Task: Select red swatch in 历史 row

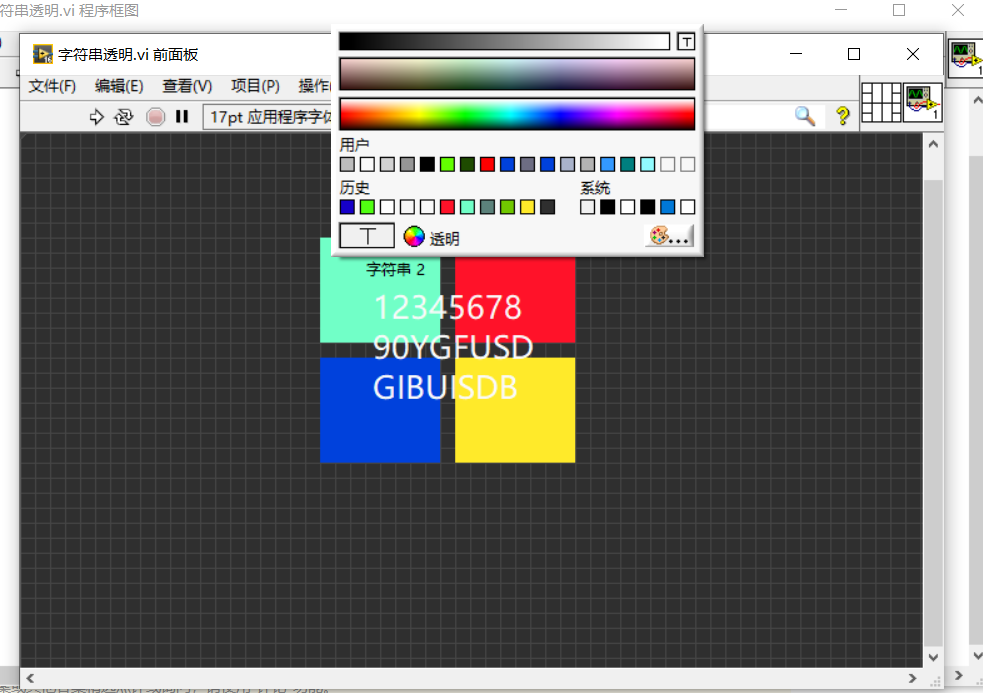Action: [x=447, y=207]
